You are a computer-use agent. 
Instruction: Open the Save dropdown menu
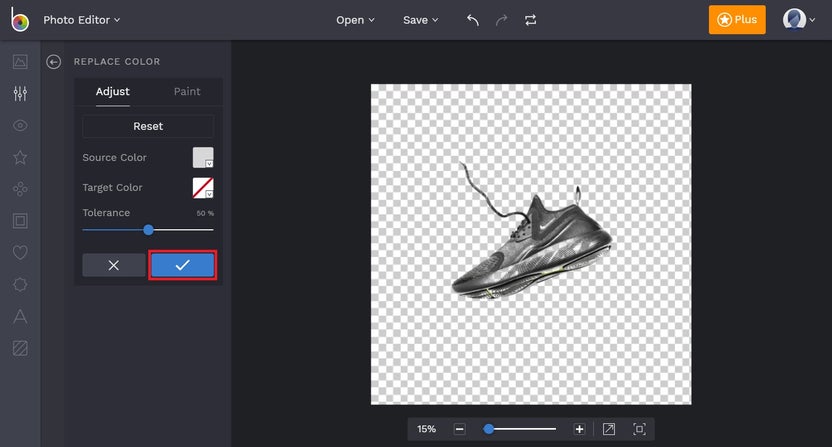point(420,20)
